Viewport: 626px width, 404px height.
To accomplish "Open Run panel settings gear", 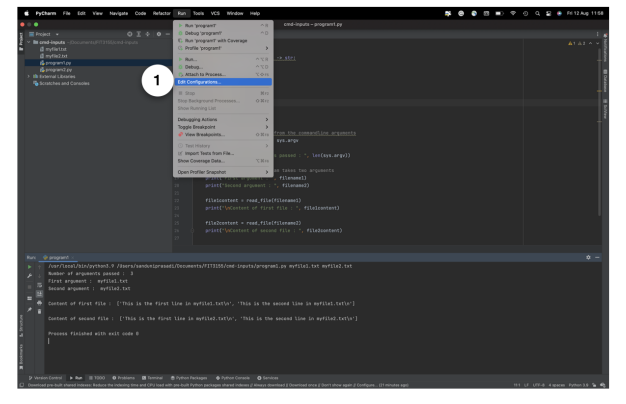I will pos(588,257).
